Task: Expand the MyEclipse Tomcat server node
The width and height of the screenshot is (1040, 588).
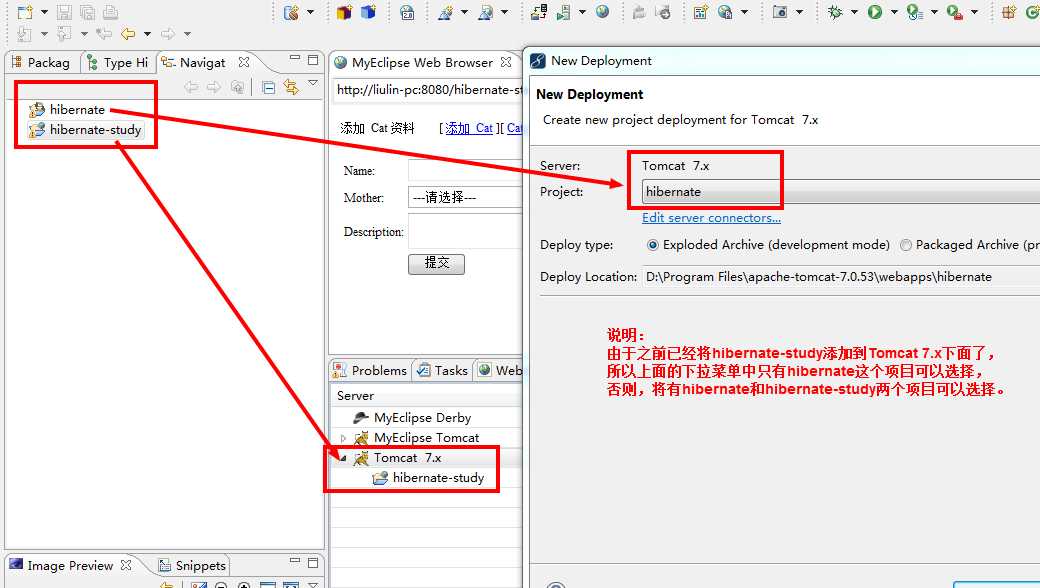Action: click(344, 438)
